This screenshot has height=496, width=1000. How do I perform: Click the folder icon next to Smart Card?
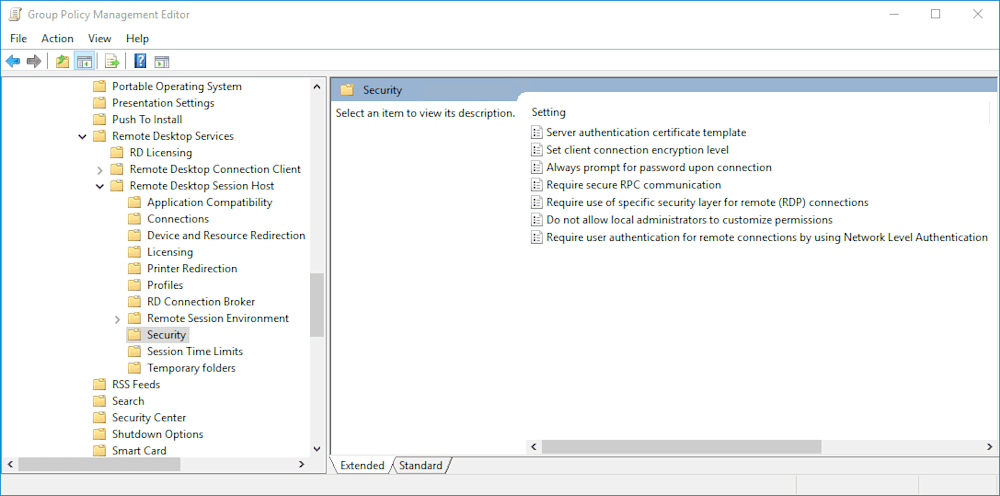pyautogui.click(x=99, y=451)
